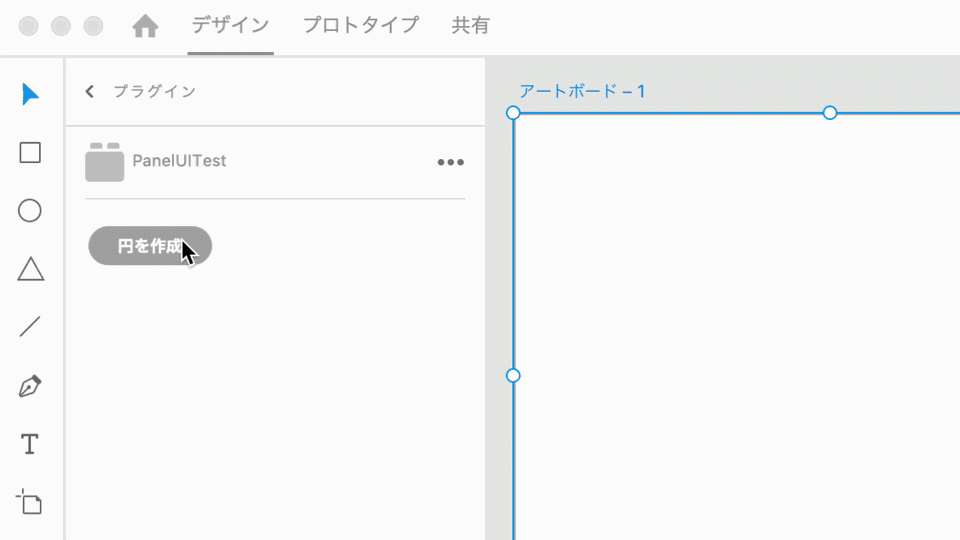Click the プラグイン panel title
This screenshot has width=960, height=540.
155,91
